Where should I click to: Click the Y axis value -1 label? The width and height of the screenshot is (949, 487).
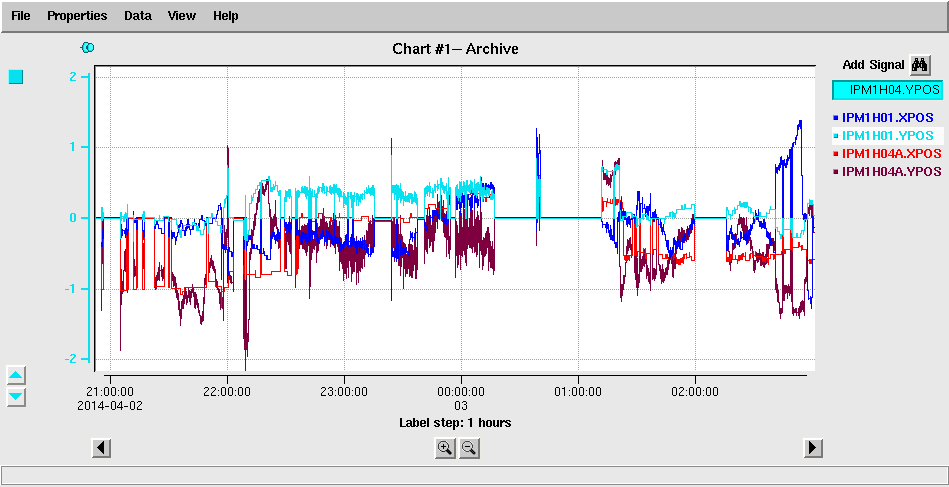coord(70,289)
